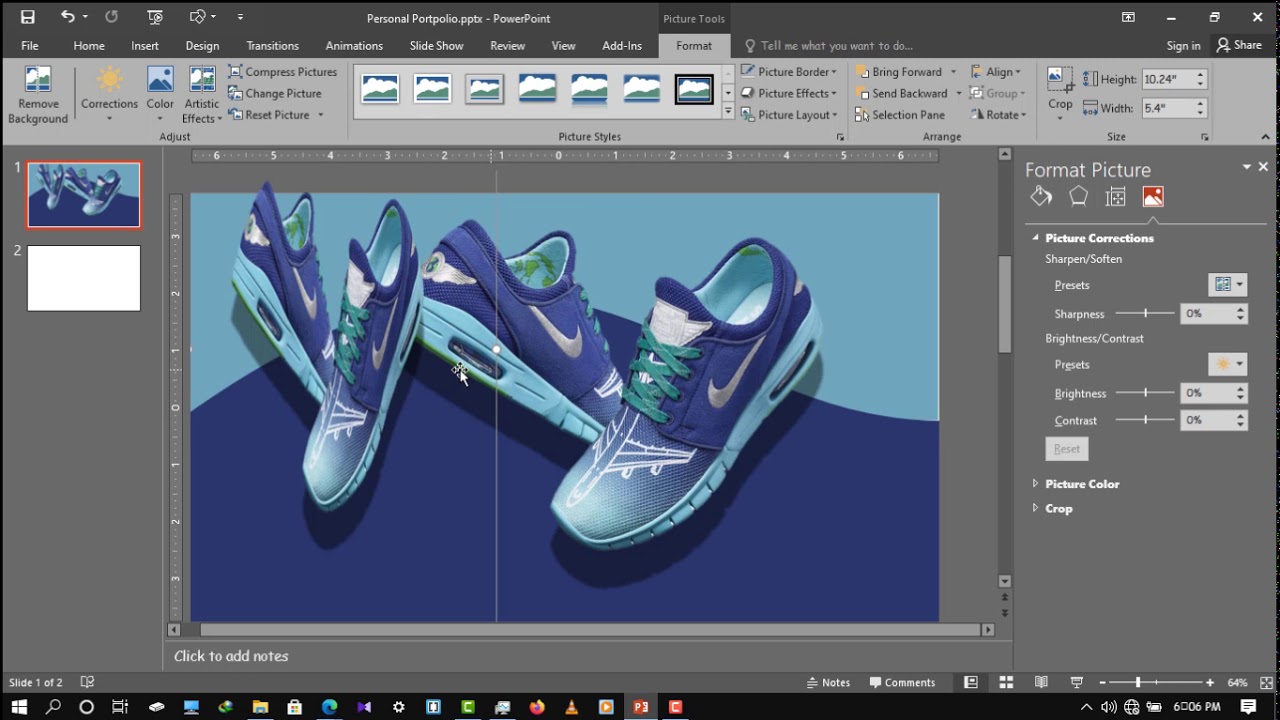Open Artistic Effects gallery
This screenshot has width=1280, height=720.
(x=202, y=96)
